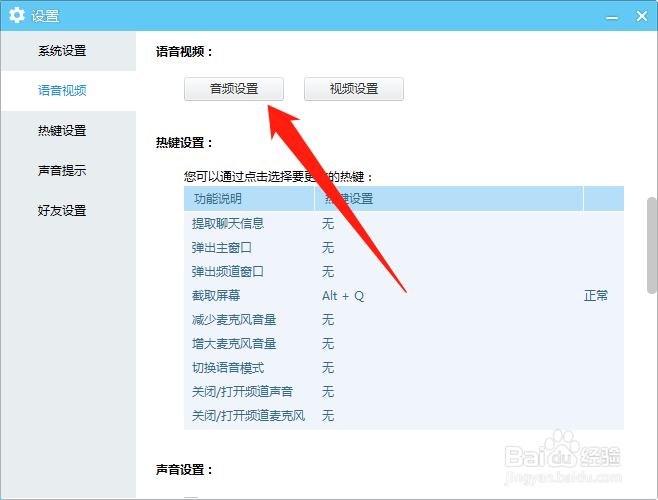Click 无 value for 提取聊天信息
This screenshot has height=500, width=658.
pyautogui.click(x=328, y=223)
